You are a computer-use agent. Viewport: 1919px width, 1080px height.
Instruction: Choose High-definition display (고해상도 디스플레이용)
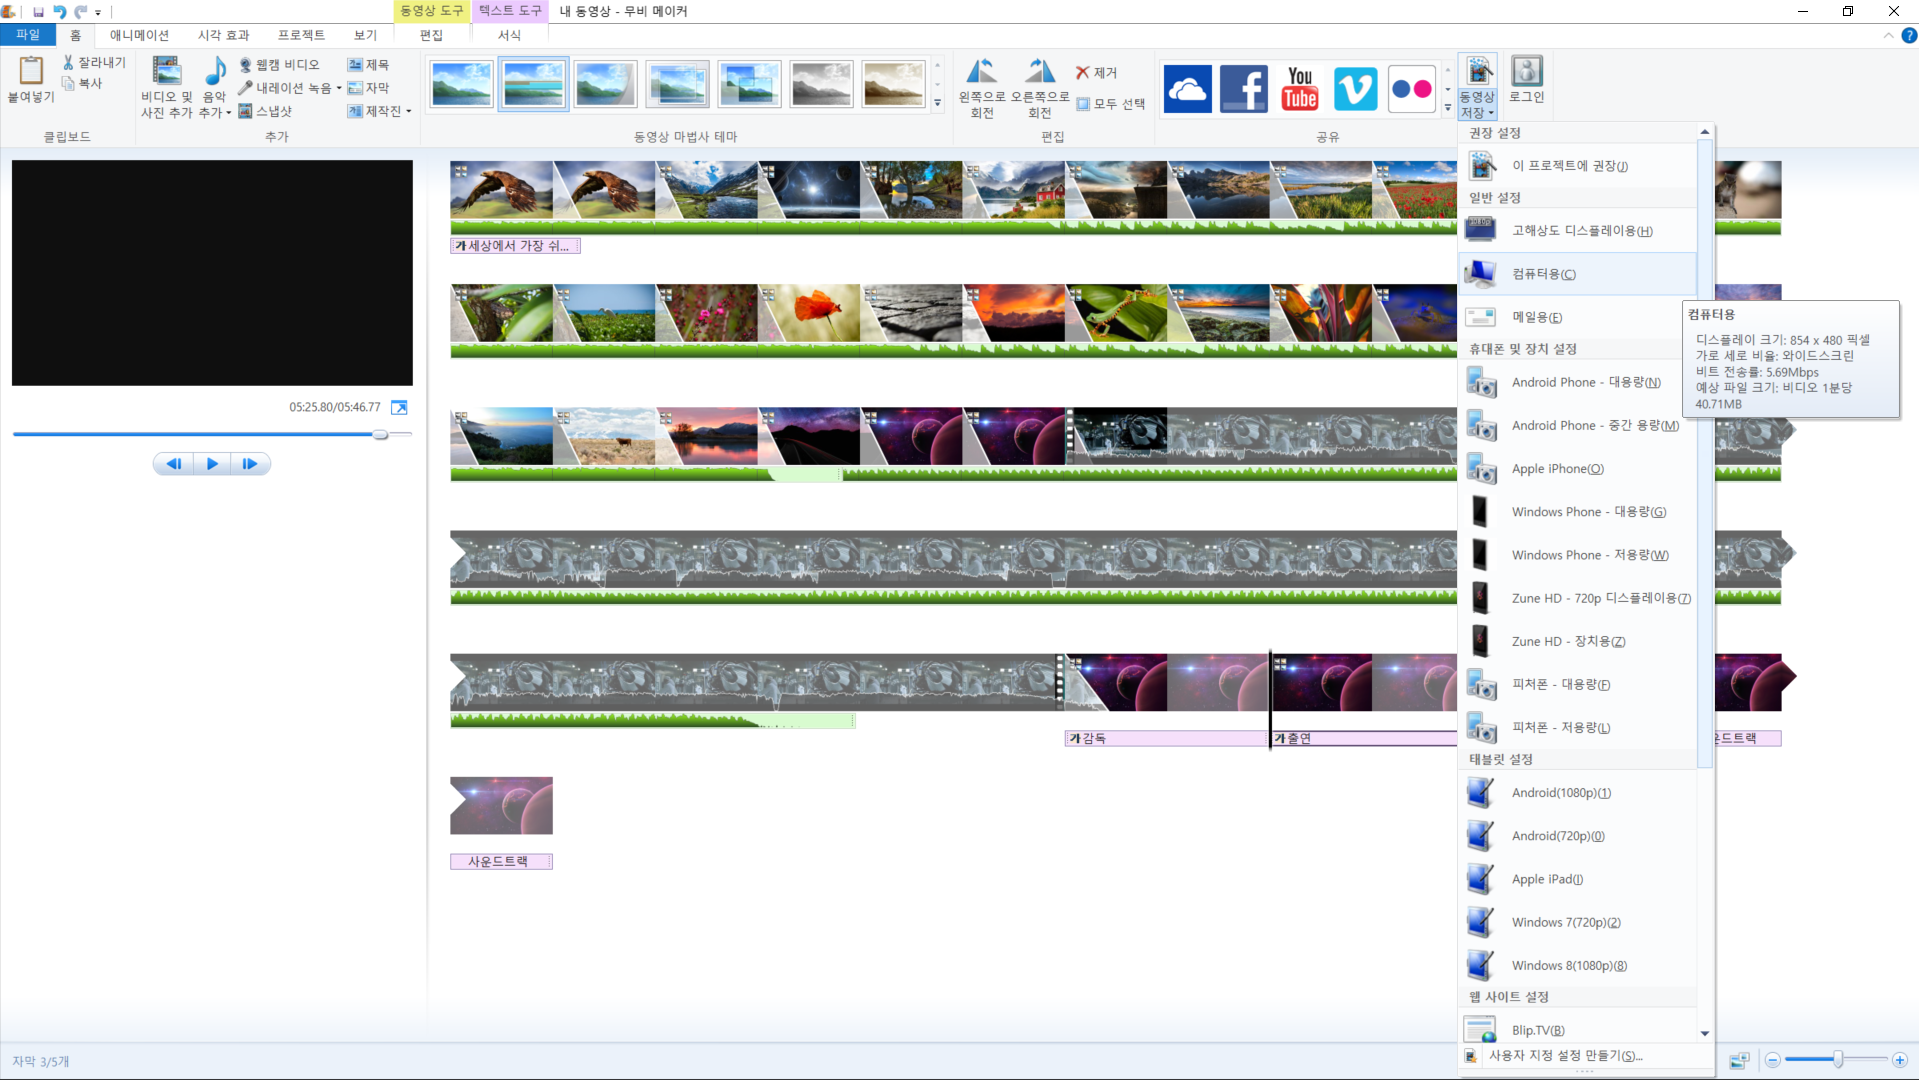(1578, 231)
